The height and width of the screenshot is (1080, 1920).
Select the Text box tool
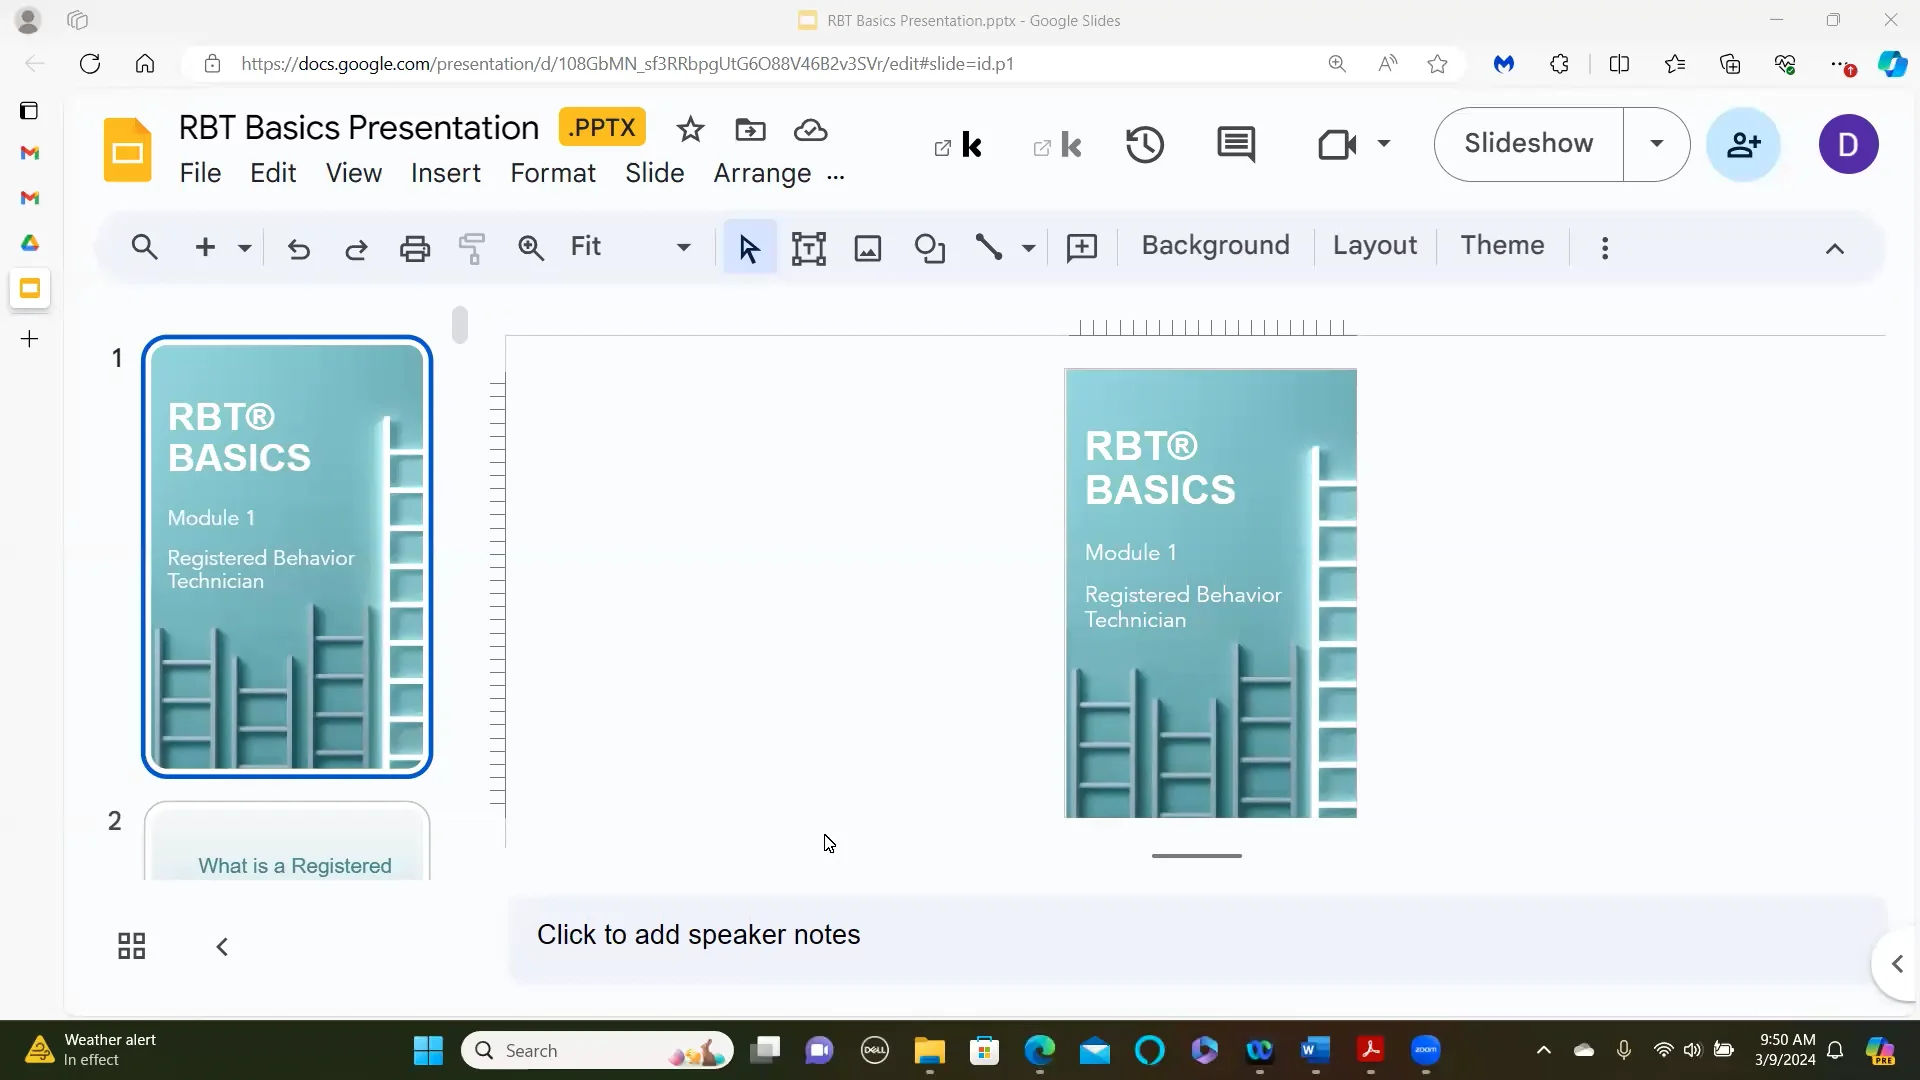[x=809, y=247]
